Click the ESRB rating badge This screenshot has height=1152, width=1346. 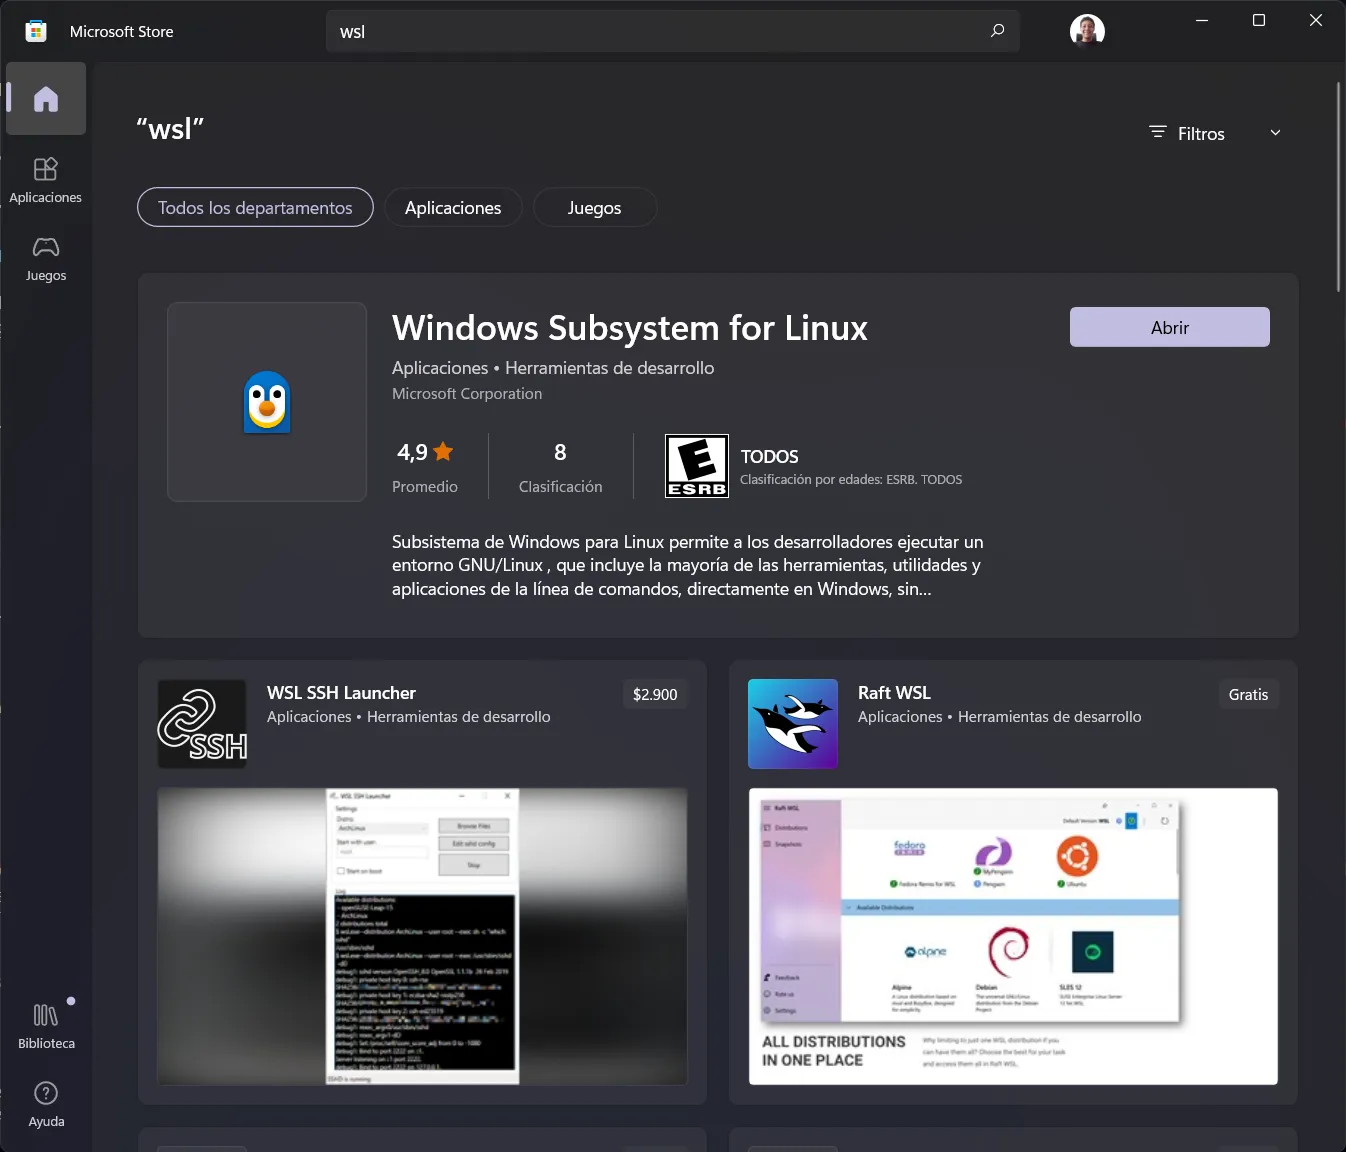pyautogui.click(x=697, y=466)
